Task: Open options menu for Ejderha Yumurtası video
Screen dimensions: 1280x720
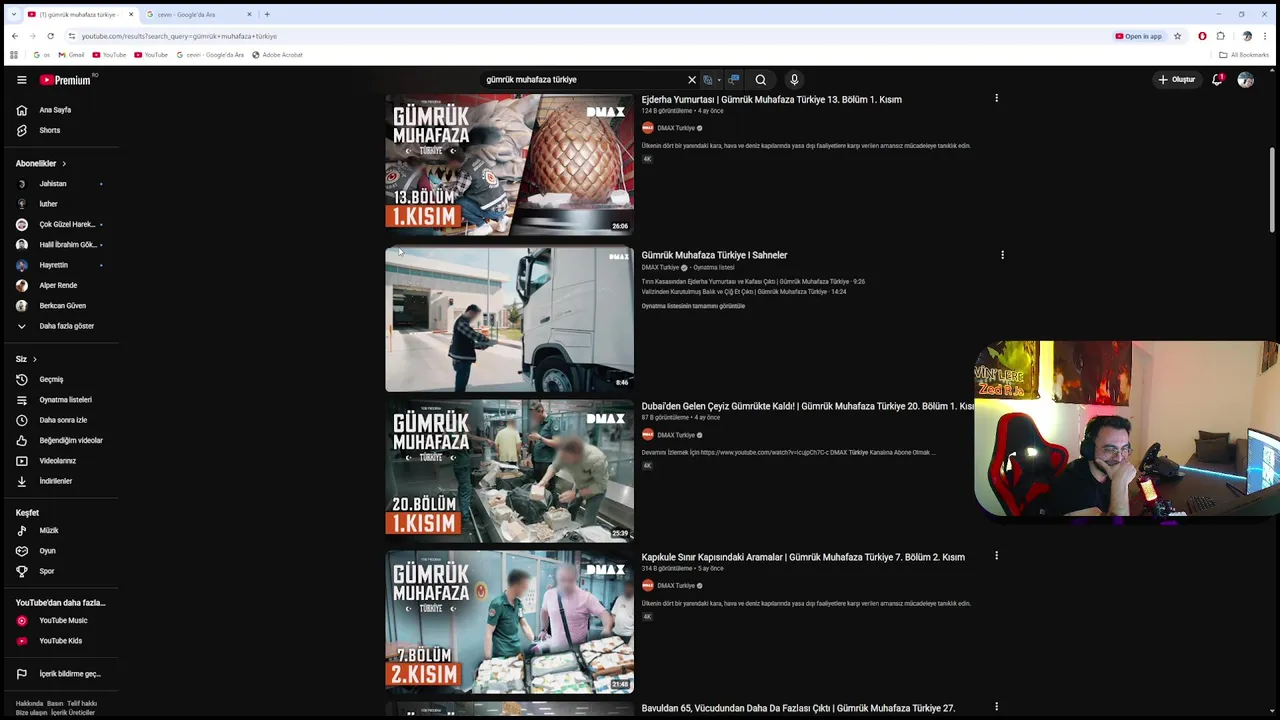Action: pyautogui.click(x=996, y=98)
